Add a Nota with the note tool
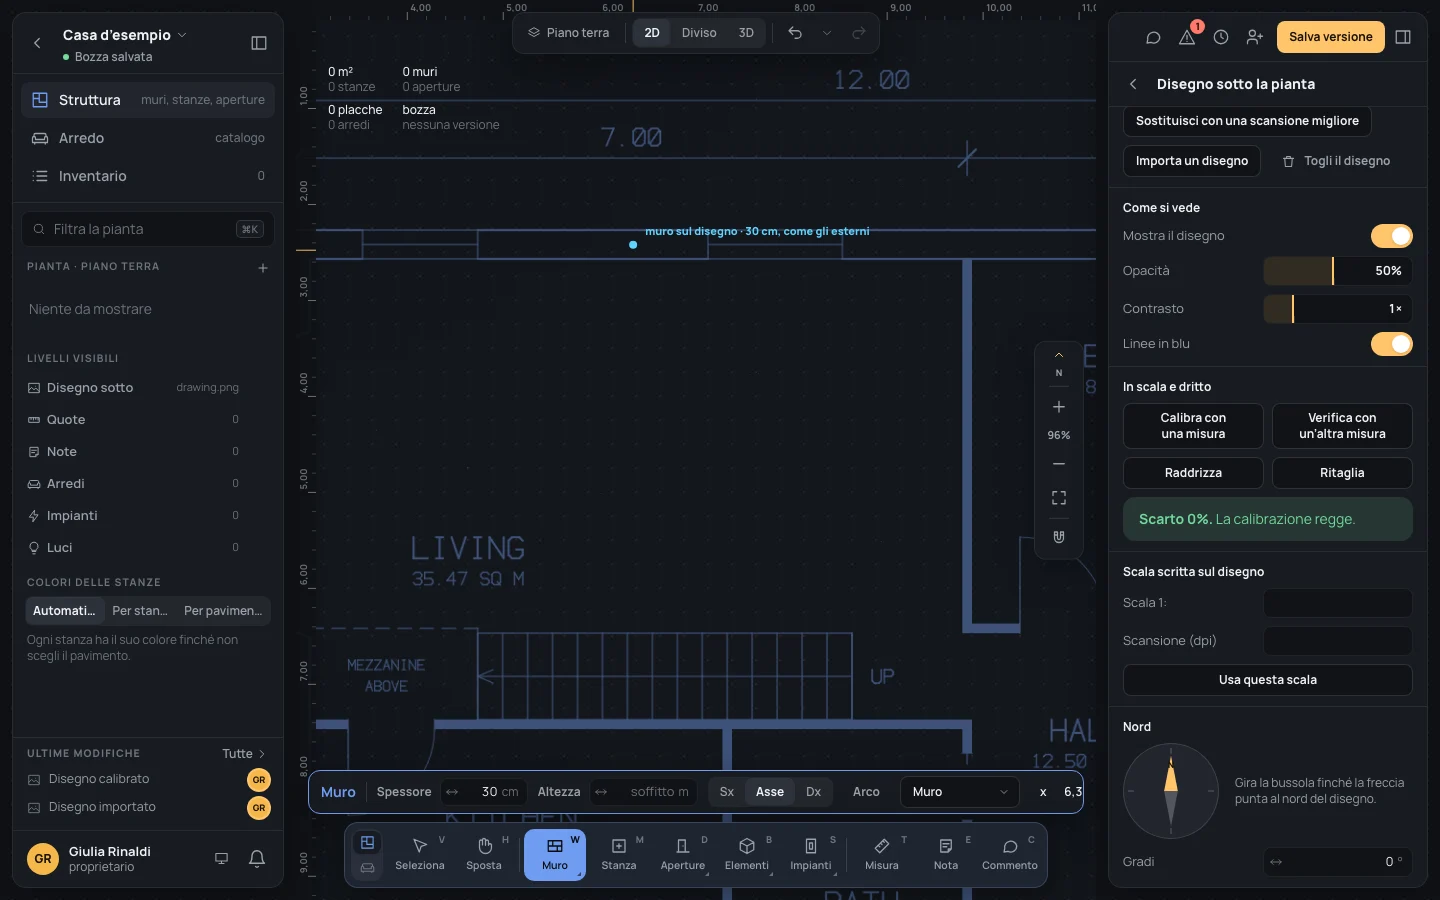This screenshot has height=900, width=1440. click(x=946, y=854)
